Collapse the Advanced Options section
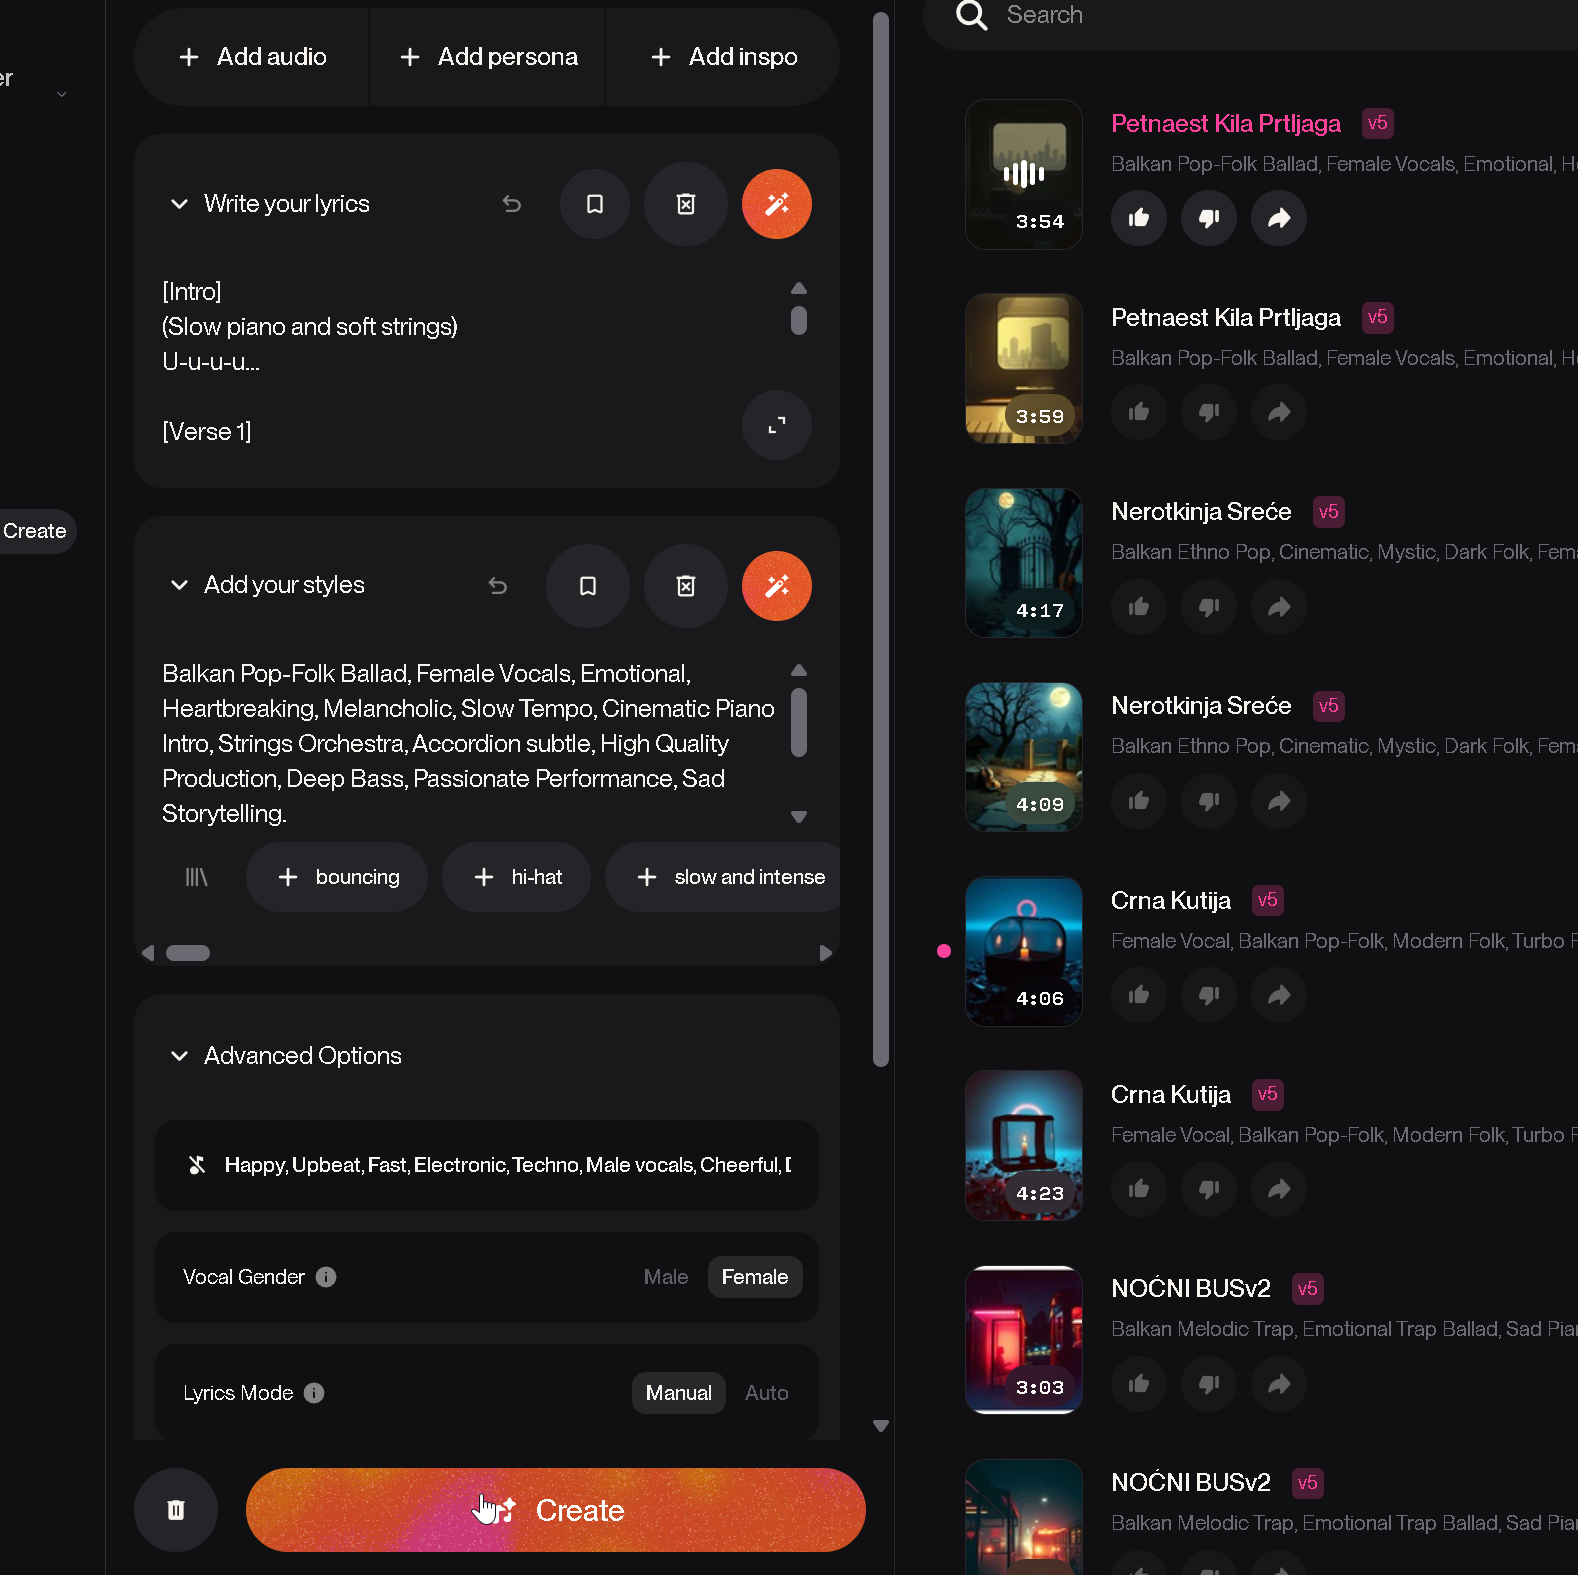The image size is (1578, 1575). point(180,1056)
